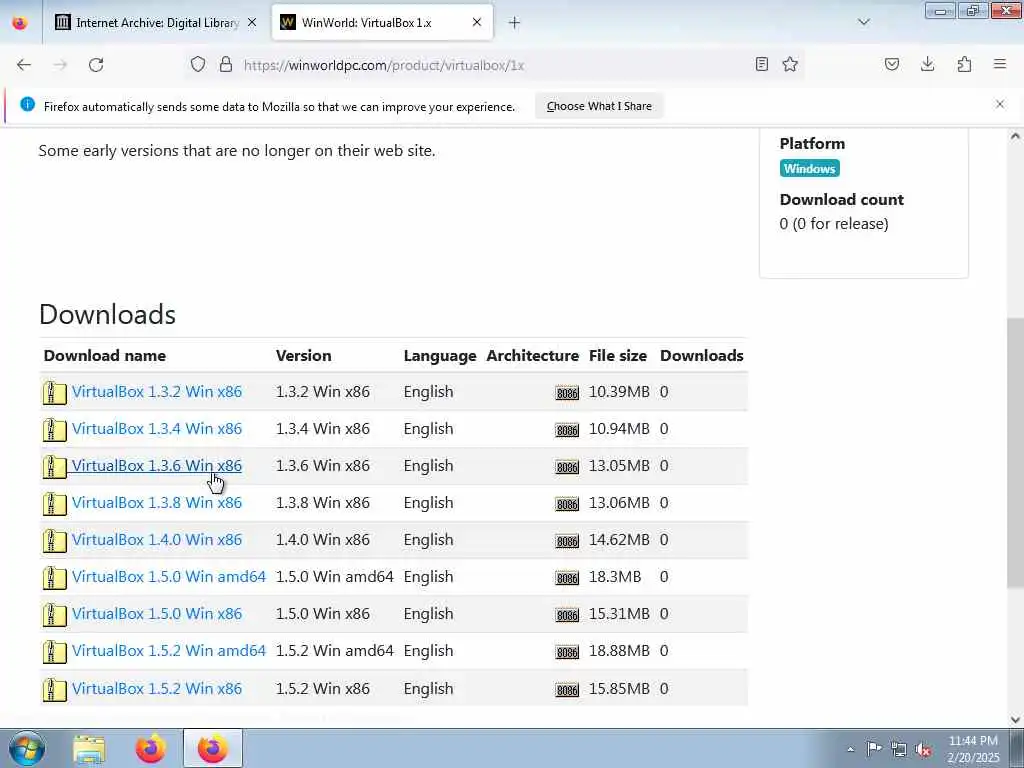1024x768 pixels.
Task: Click the network tray icon
Action: 899,749
